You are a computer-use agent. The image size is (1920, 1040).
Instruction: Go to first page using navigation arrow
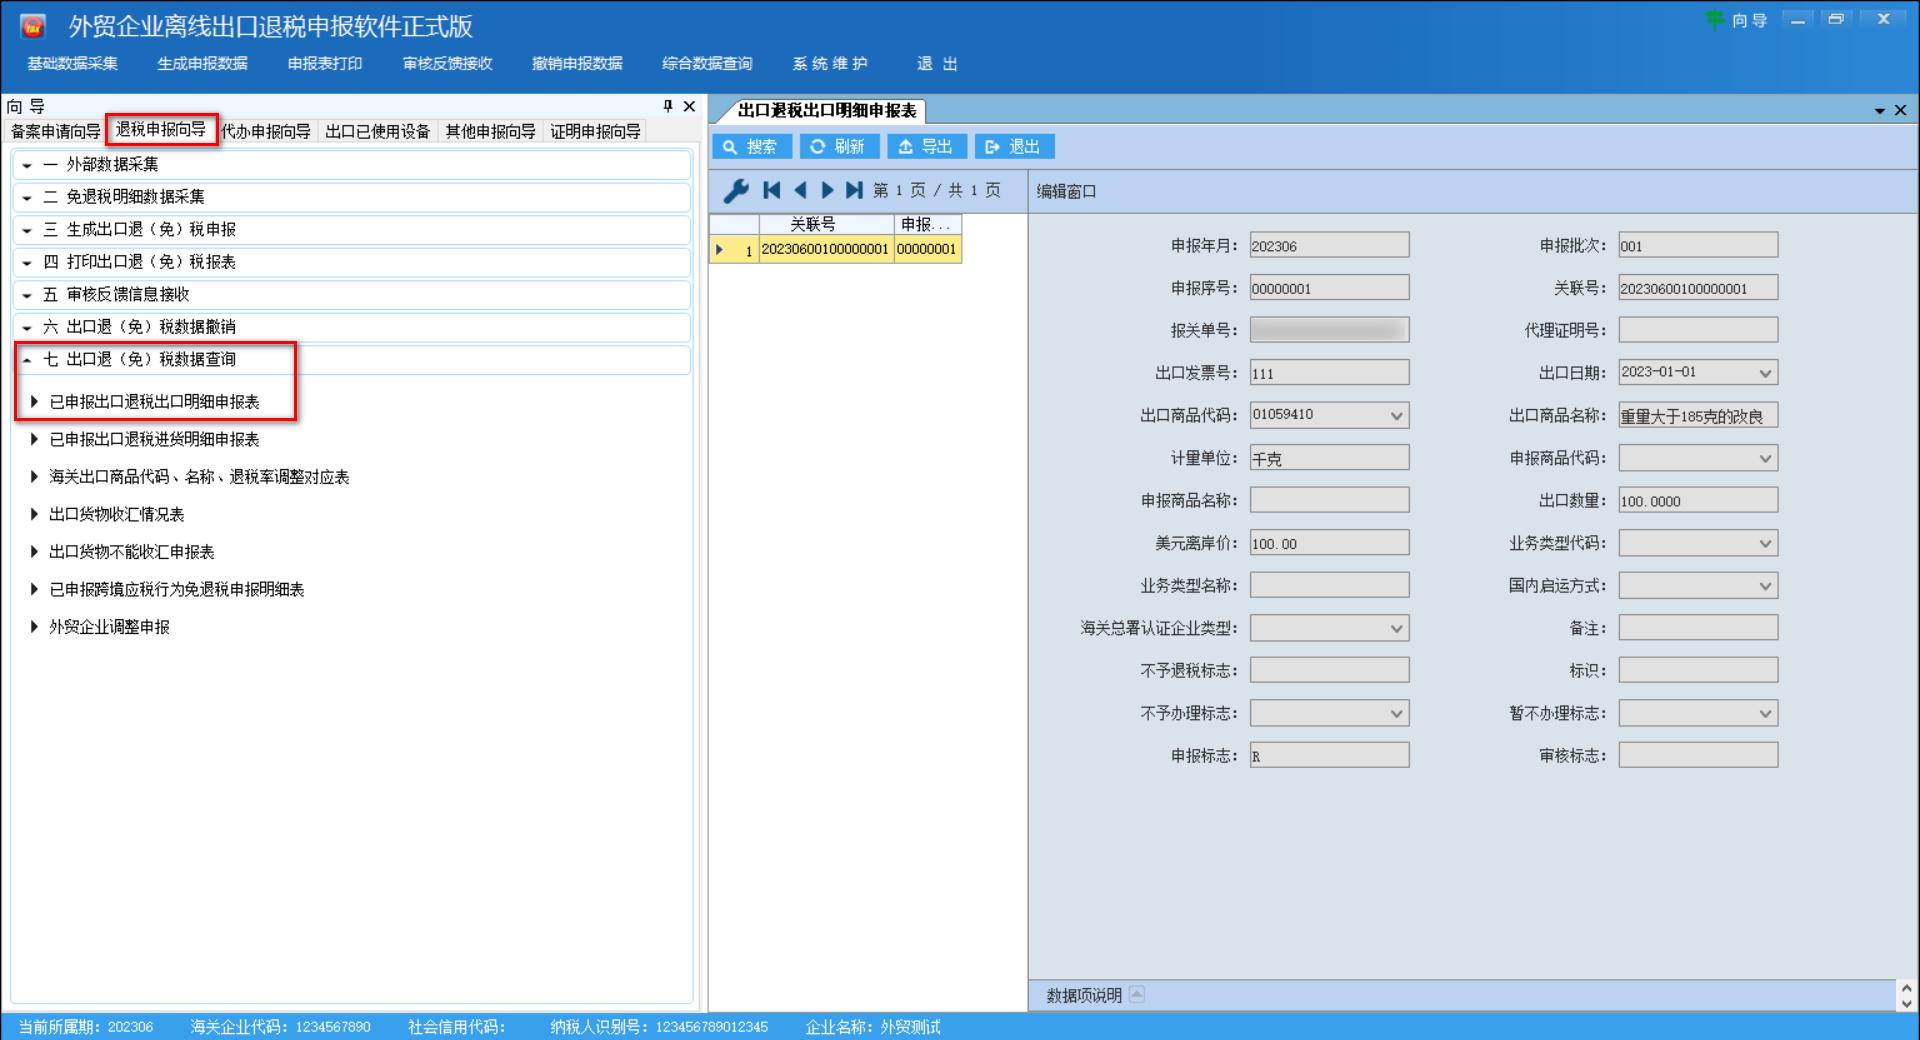771,190
